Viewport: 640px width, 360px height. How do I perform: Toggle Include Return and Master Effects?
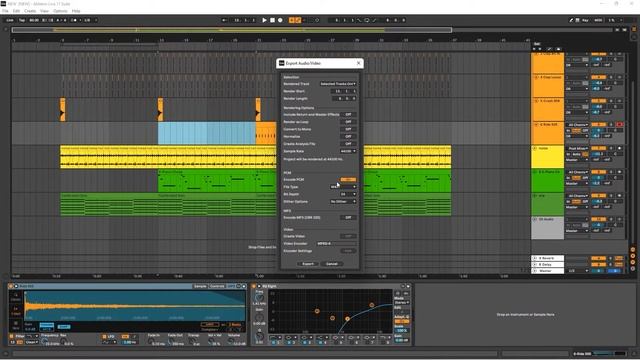(x=348, y=114)
